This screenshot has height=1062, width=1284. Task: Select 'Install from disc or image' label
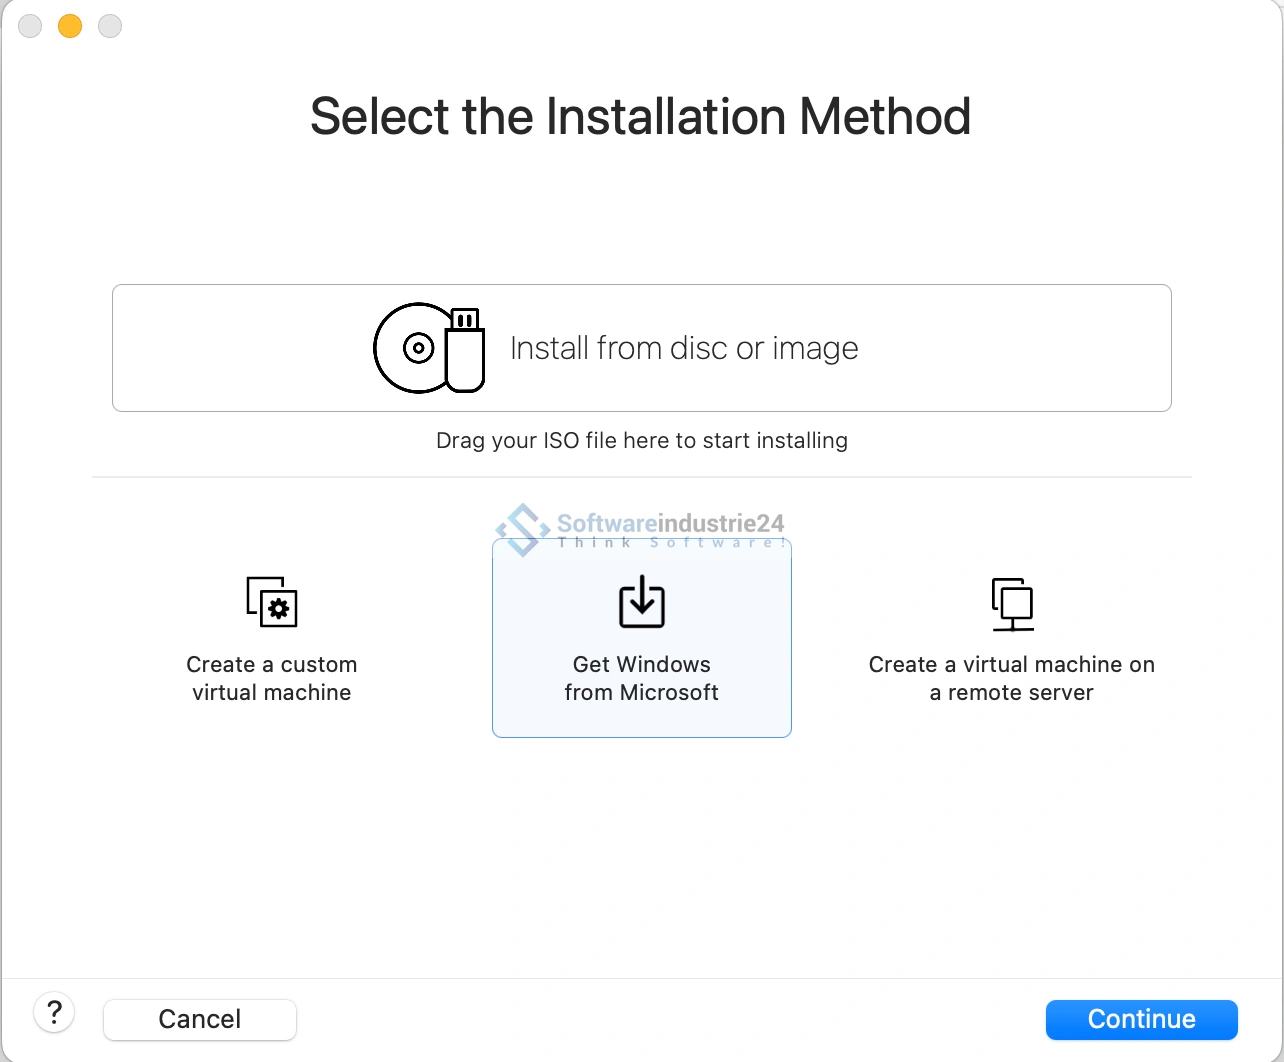click(x=684, y=348)
